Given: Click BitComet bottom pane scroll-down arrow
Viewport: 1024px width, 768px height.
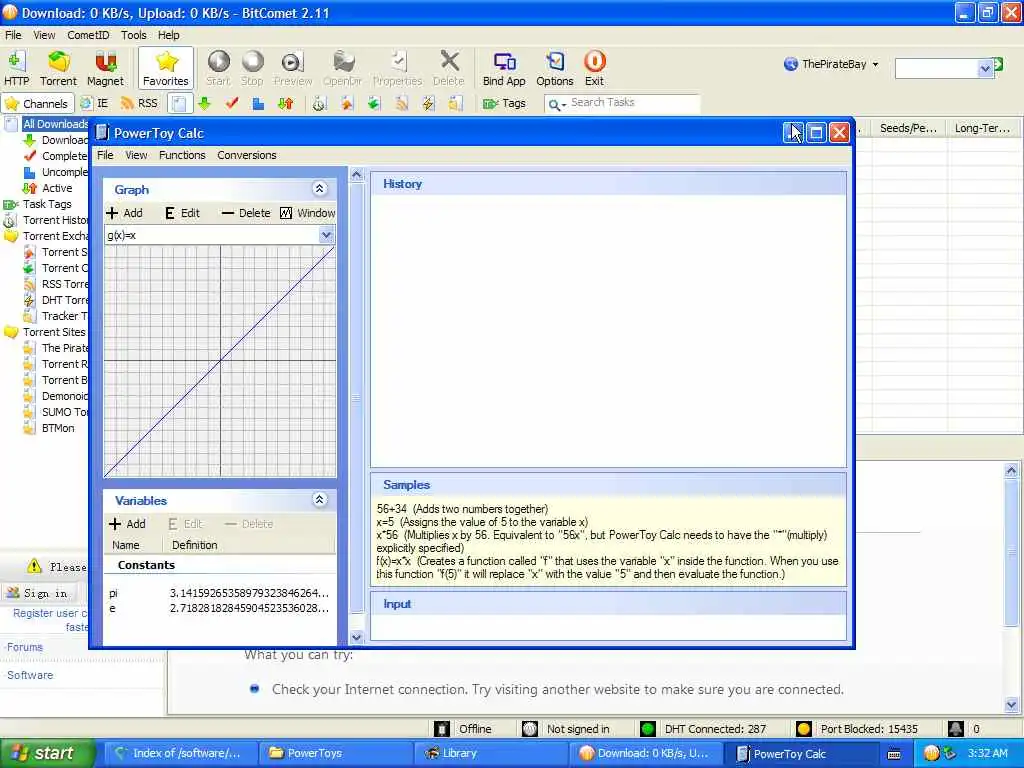Looking at the screenshot, I should coord(1011,705).
